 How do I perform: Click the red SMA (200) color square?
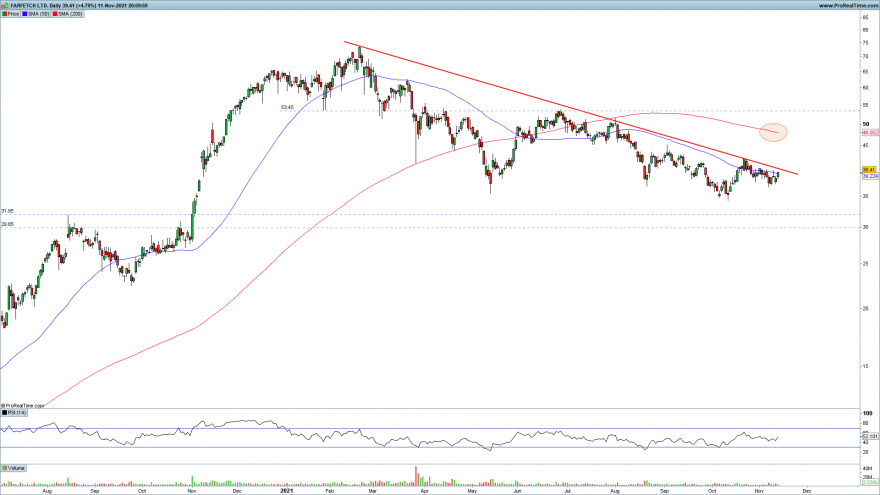55,14
